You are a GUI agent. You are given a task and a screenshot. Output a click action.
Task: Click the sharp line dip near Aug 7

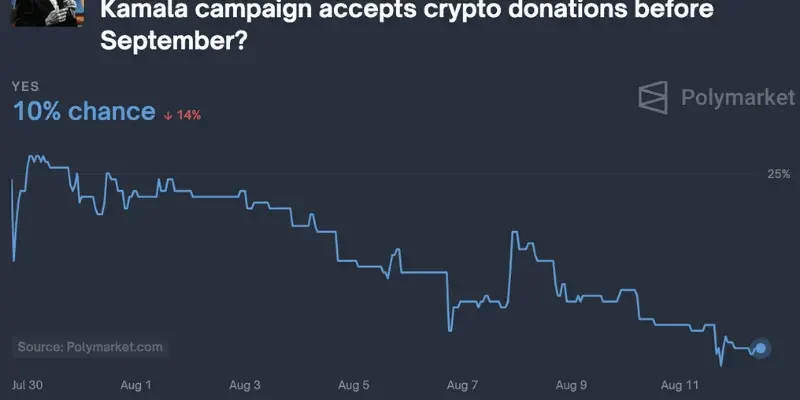450,330
